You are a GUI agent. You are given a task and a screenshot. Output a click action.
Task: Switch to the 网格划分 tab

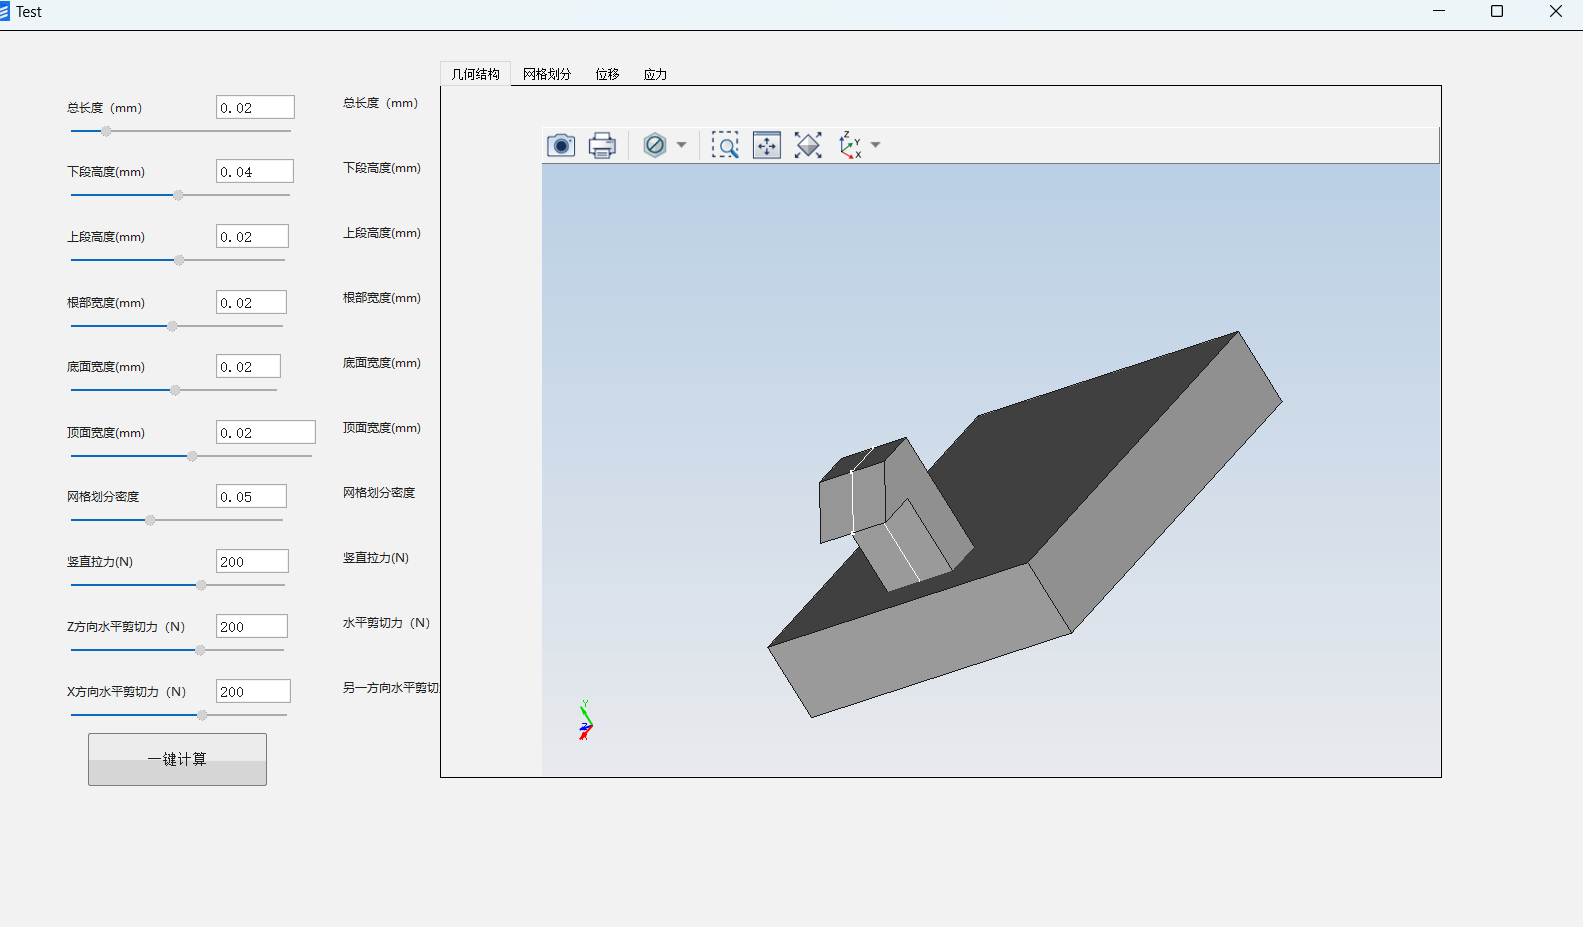547,74
